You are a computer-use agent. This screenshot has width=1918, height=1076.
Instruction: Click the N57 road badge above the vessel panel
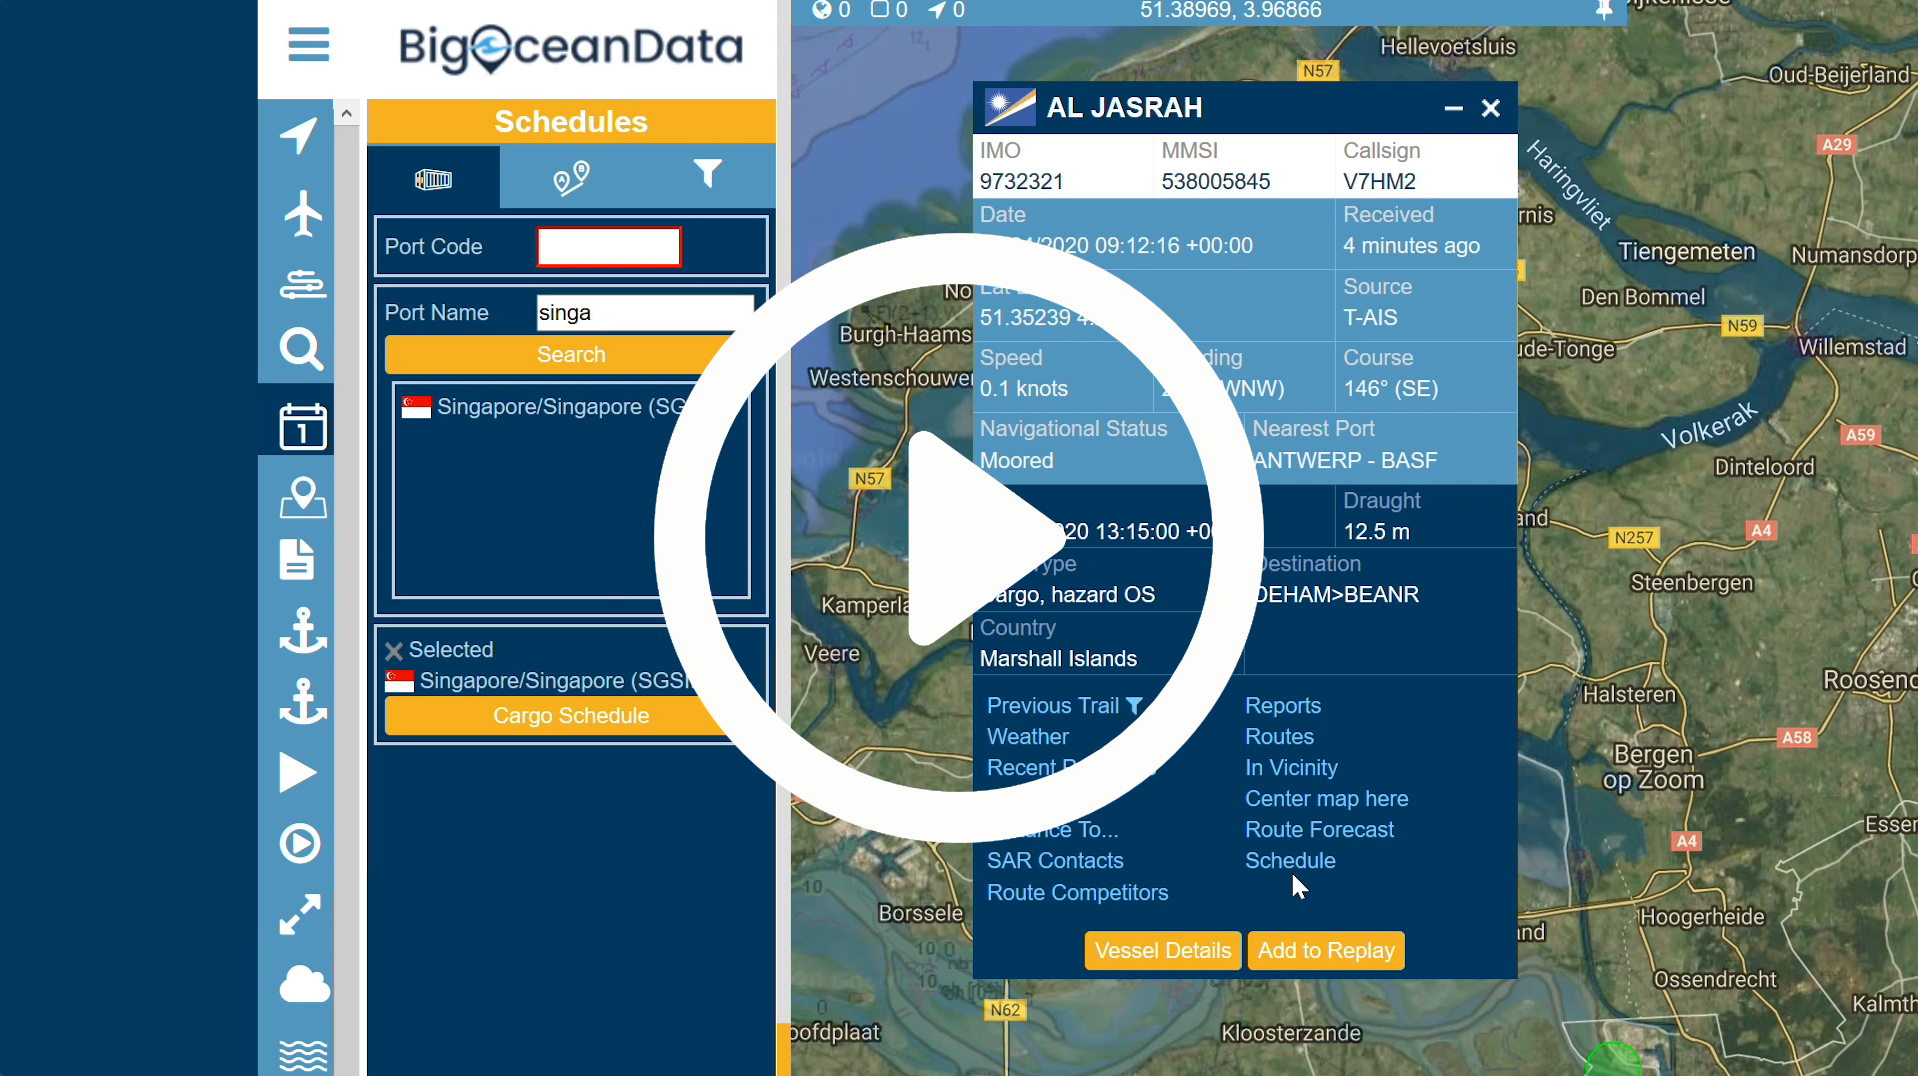click(x=1317, y=71)
